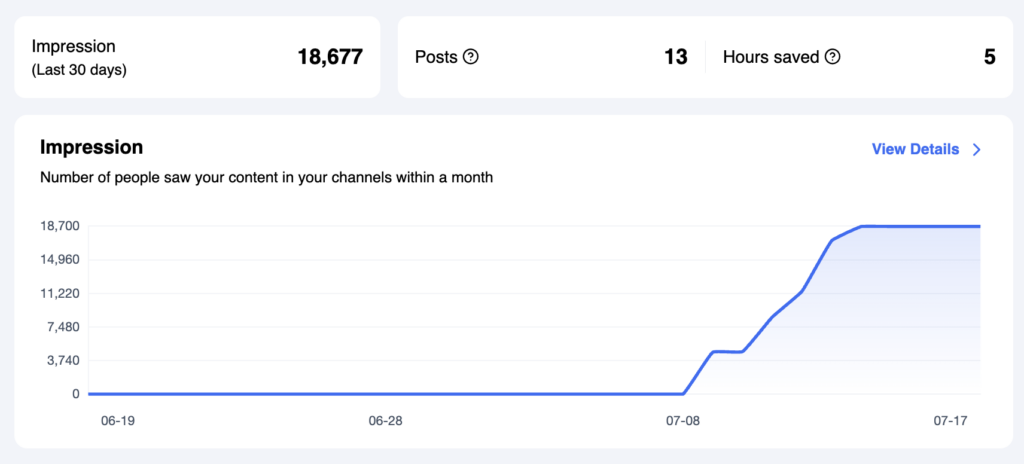1024x464 pixels.
Task: Click the chevron arrow after View Details
Action: pos(977,150)
